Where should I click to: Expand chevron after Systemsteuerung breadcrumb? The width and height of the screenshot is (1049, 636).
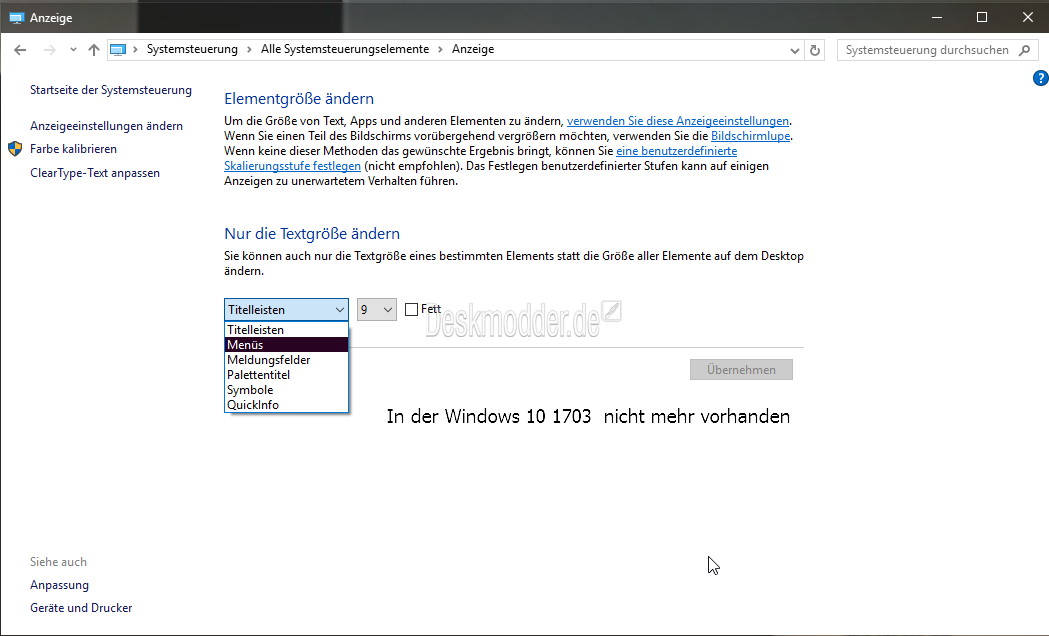click(x=250, y=49)
